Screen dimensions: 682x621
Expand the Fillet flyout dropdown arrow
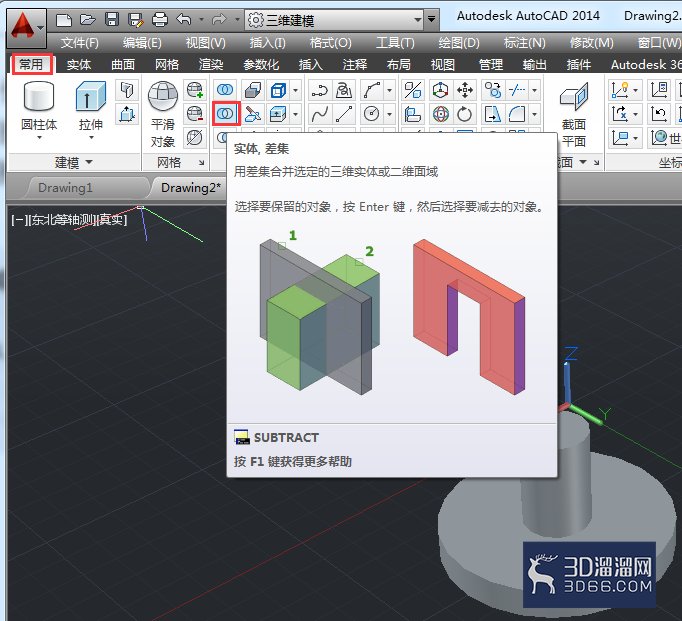(535, 114)
